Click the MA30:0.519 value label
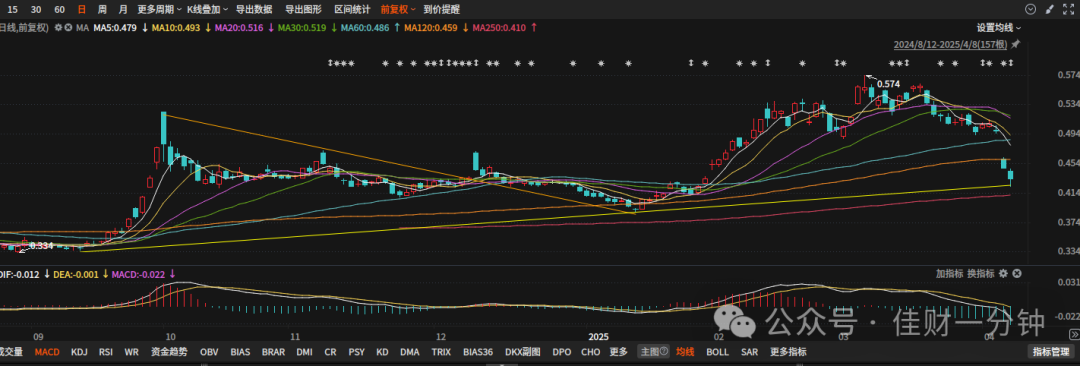Viewport: 1080px width, 366px height. pos(303,28)
